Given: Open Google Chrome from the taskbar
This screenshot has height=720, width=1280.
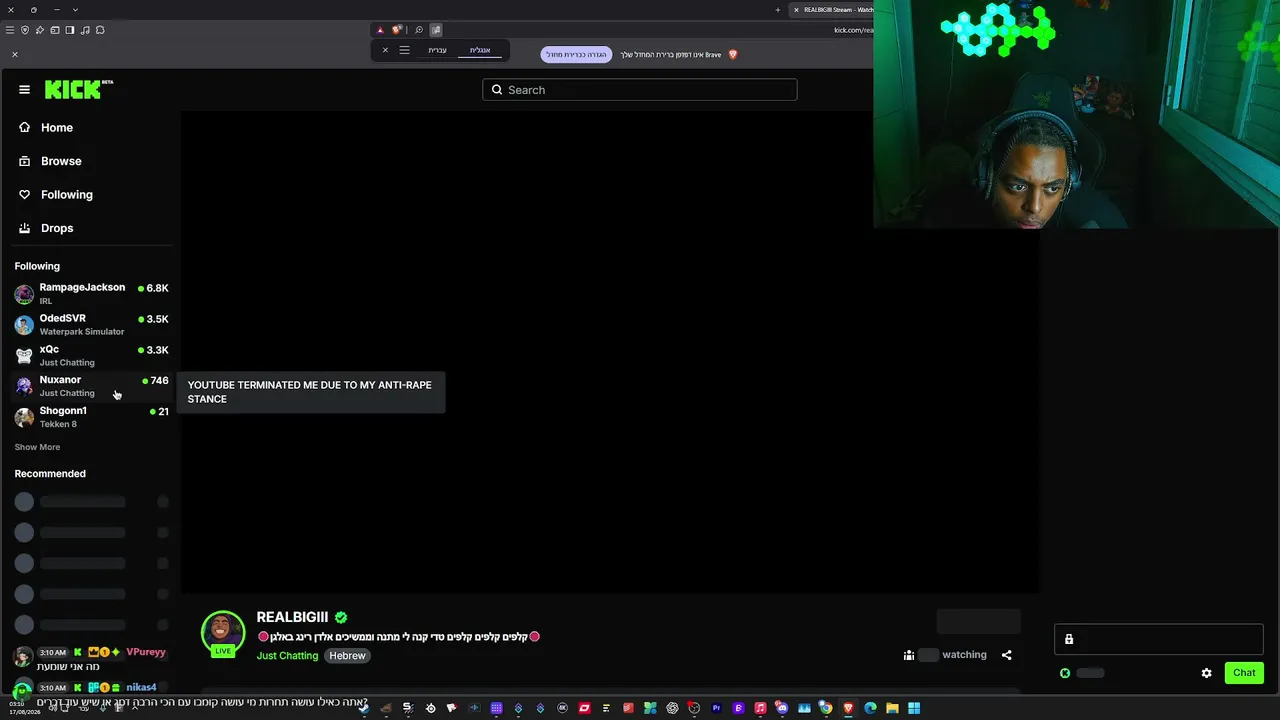Looking at the screenshot, I should (x=826, y=708).
